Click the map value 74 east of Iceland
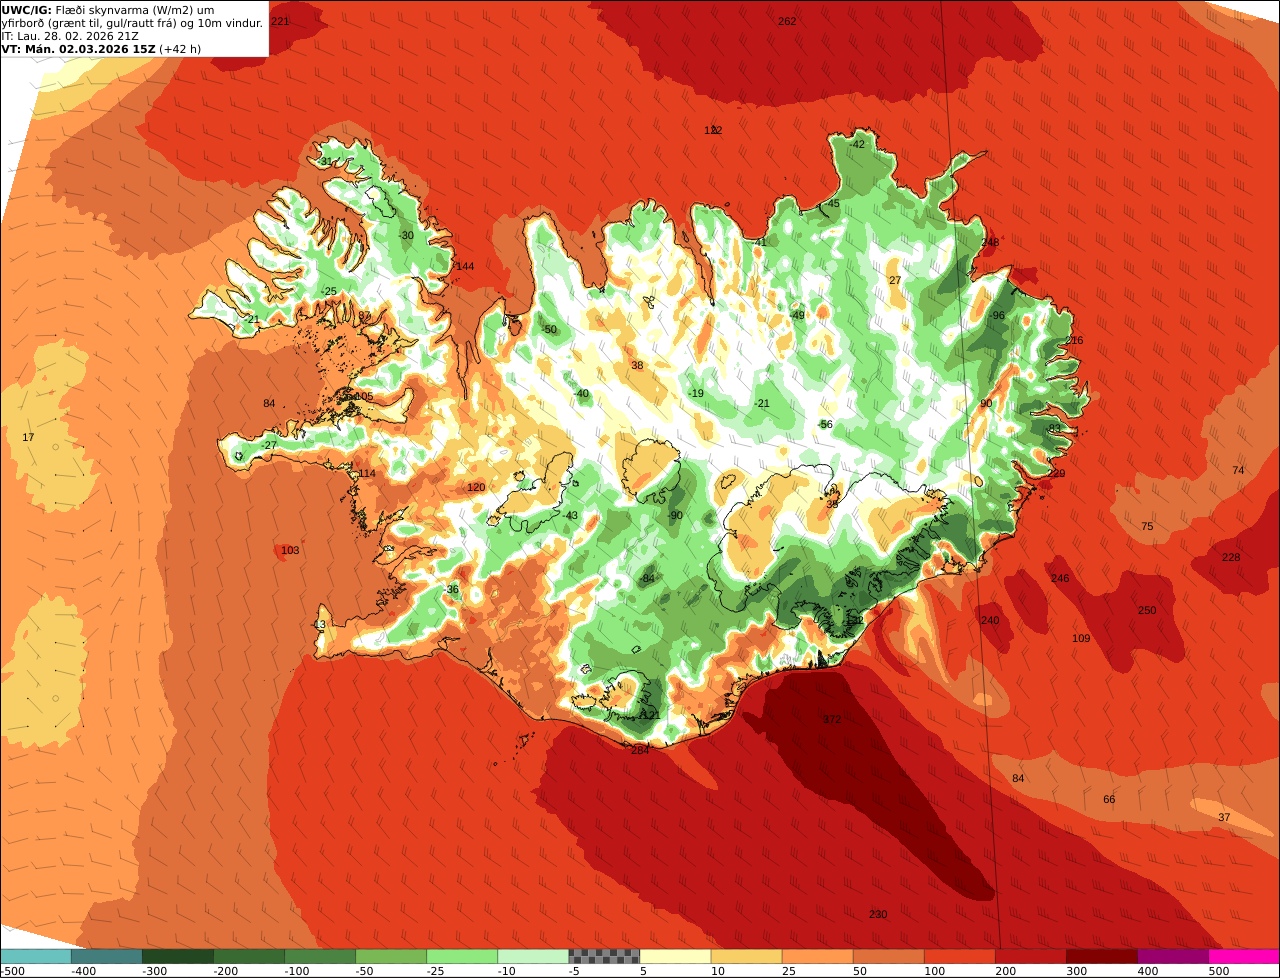Image resolution: width=1280 pixels, height=978 pixels. pos(1238,470)
